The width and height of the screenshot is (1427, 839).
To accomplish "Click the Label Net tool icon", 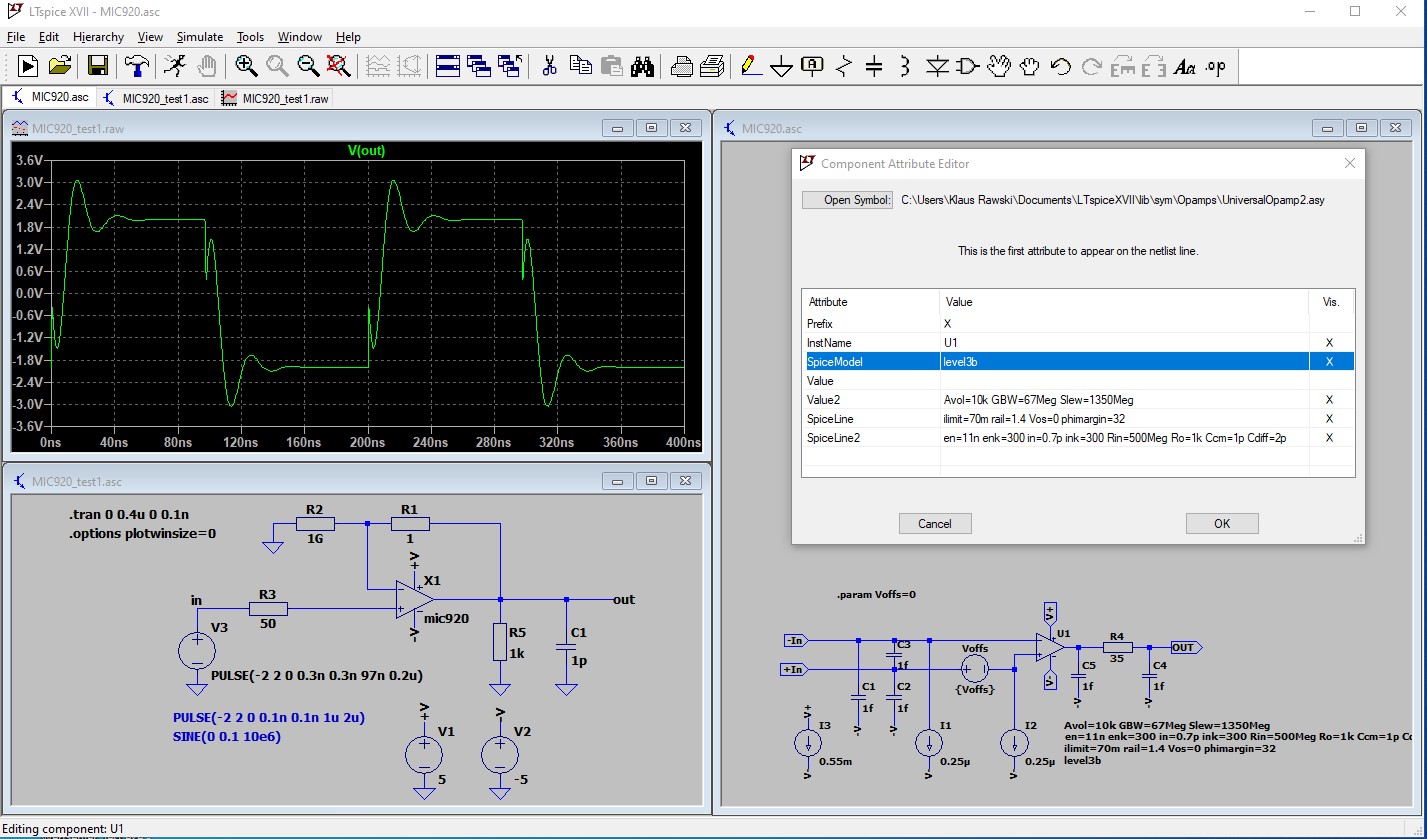I will (x=812, y=66).
